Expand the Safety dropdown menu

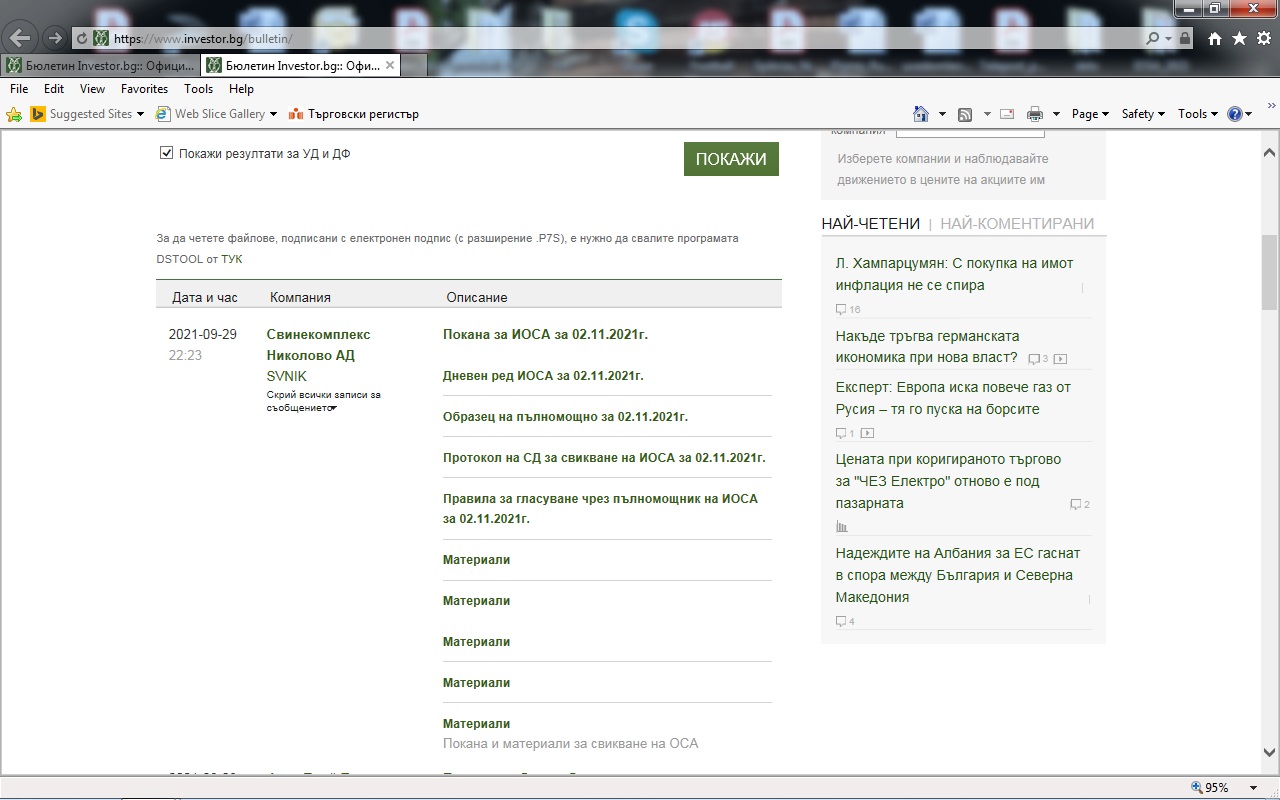click(x=1143, y=114)
